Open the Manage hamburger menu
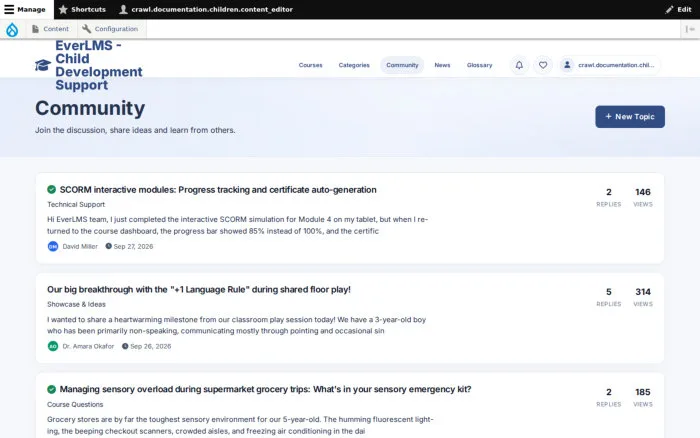This screenshot has width=700, height=438. (25, 9)
